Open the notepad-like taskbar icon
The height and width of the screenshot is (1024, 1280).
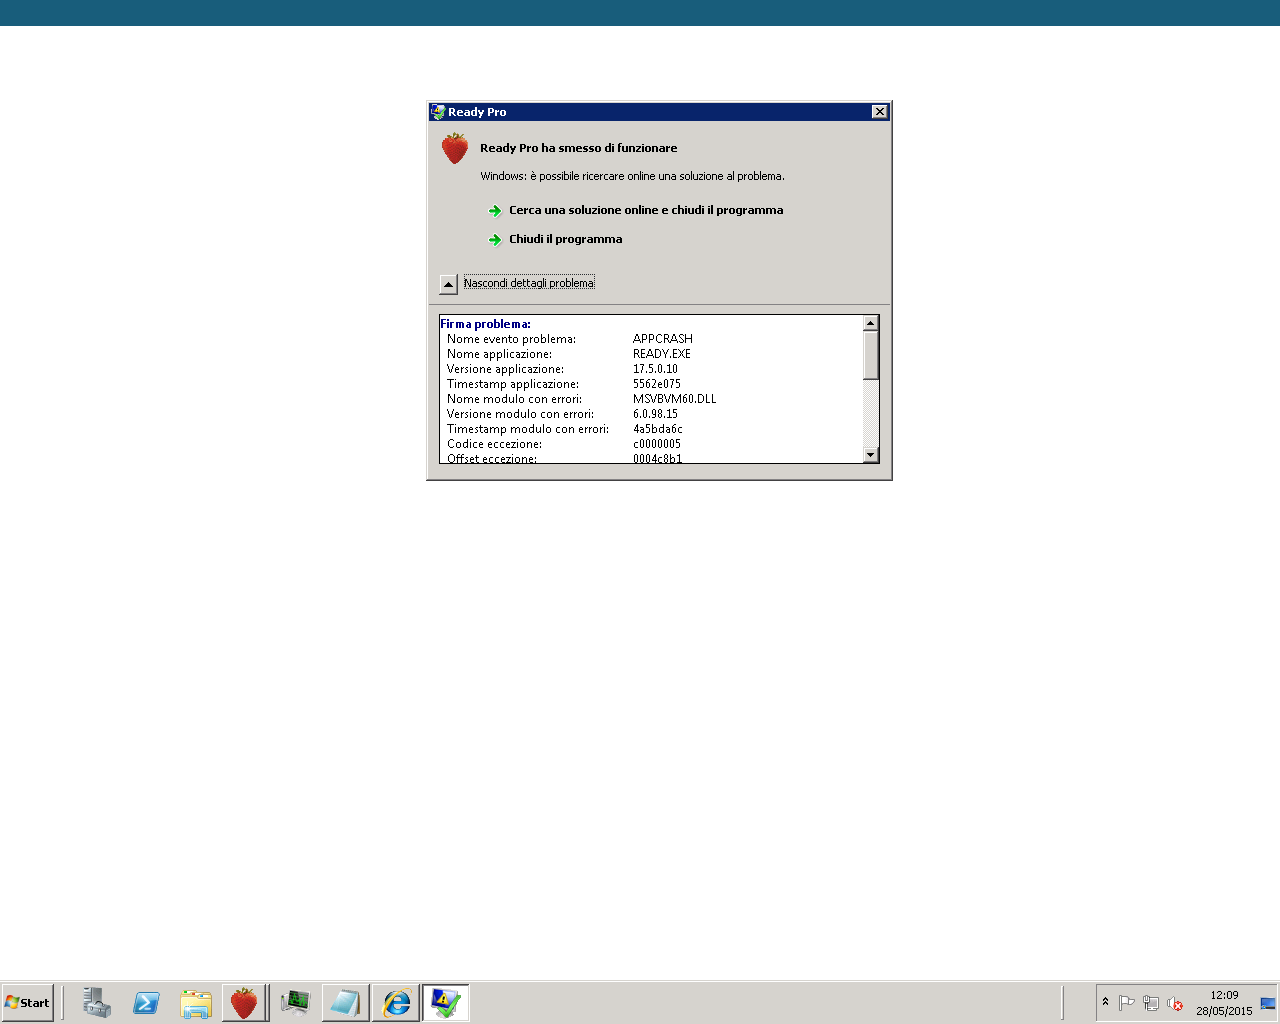click(x=345, y=1003)
